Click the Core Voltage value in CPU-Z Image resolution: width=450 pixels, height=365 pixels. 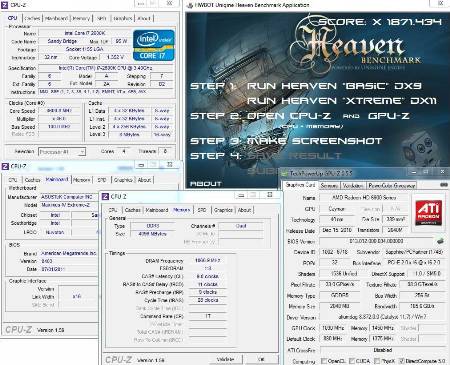[x=115, y=57]
